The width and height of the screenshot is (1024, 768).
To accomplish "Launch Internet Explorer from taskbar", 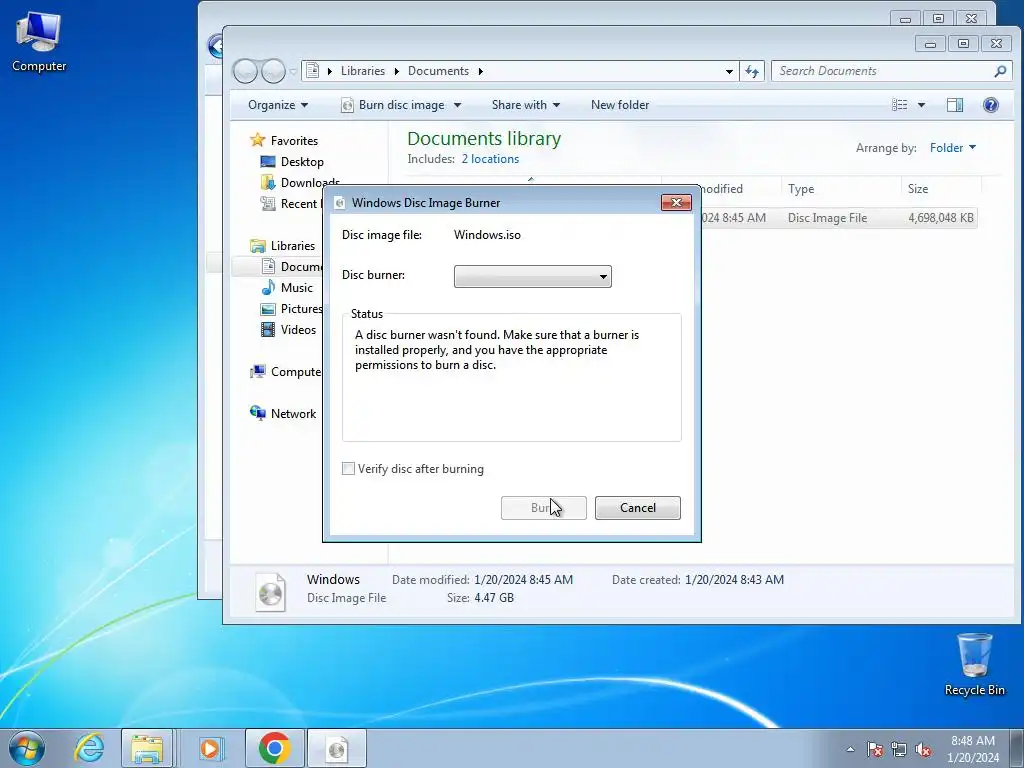I will [89, 748].
